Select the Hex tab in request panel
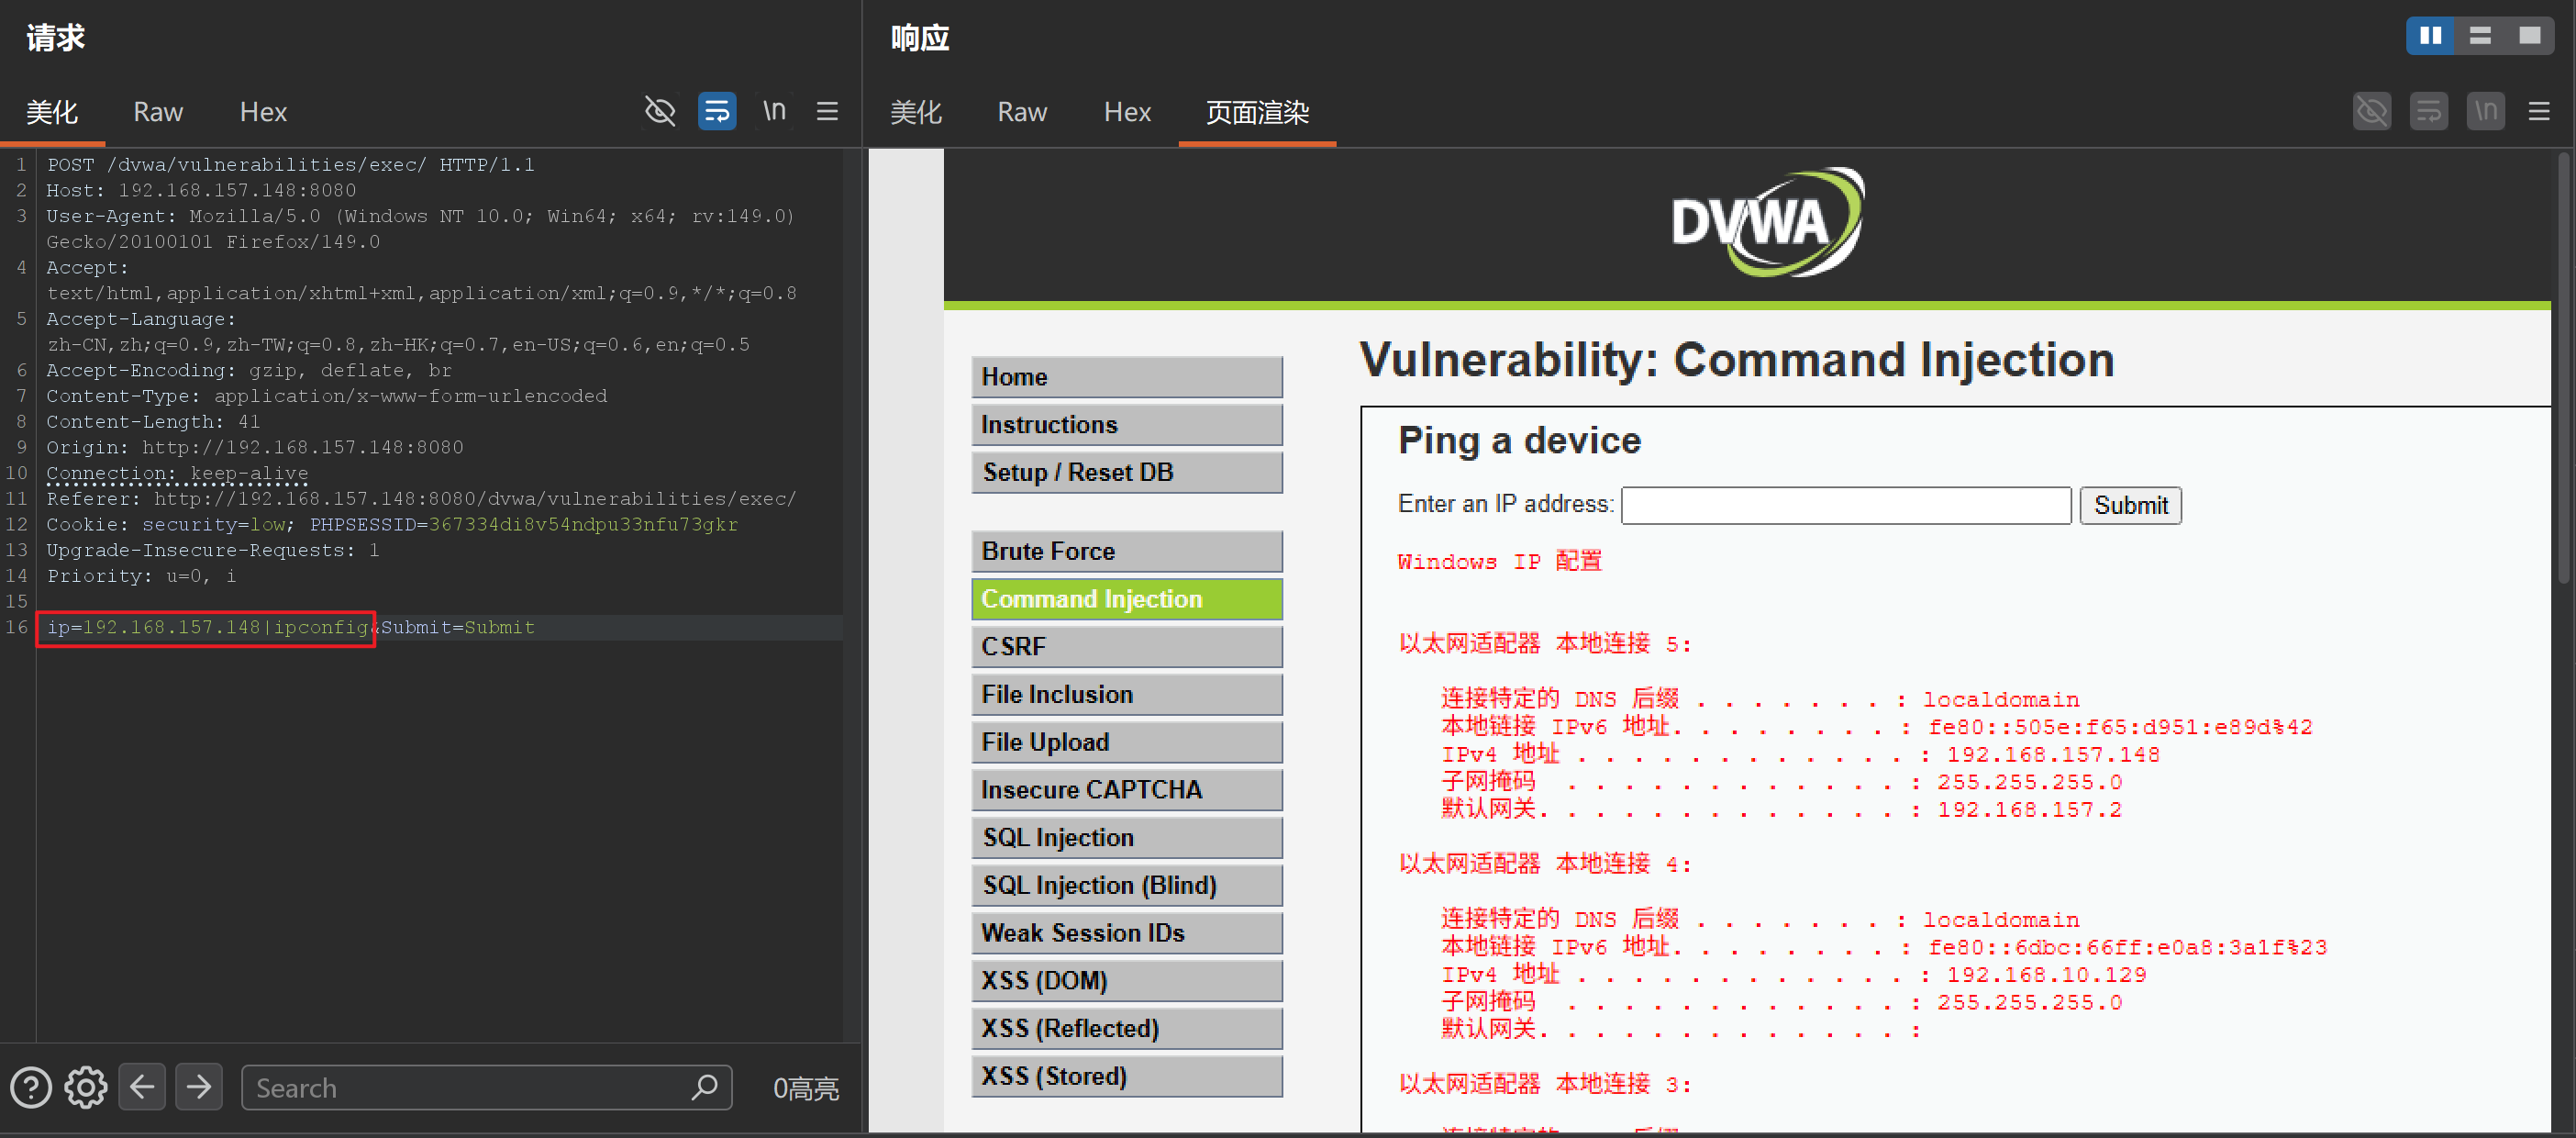This screenshot has width=2576, height=1138. tap(263, 112)
